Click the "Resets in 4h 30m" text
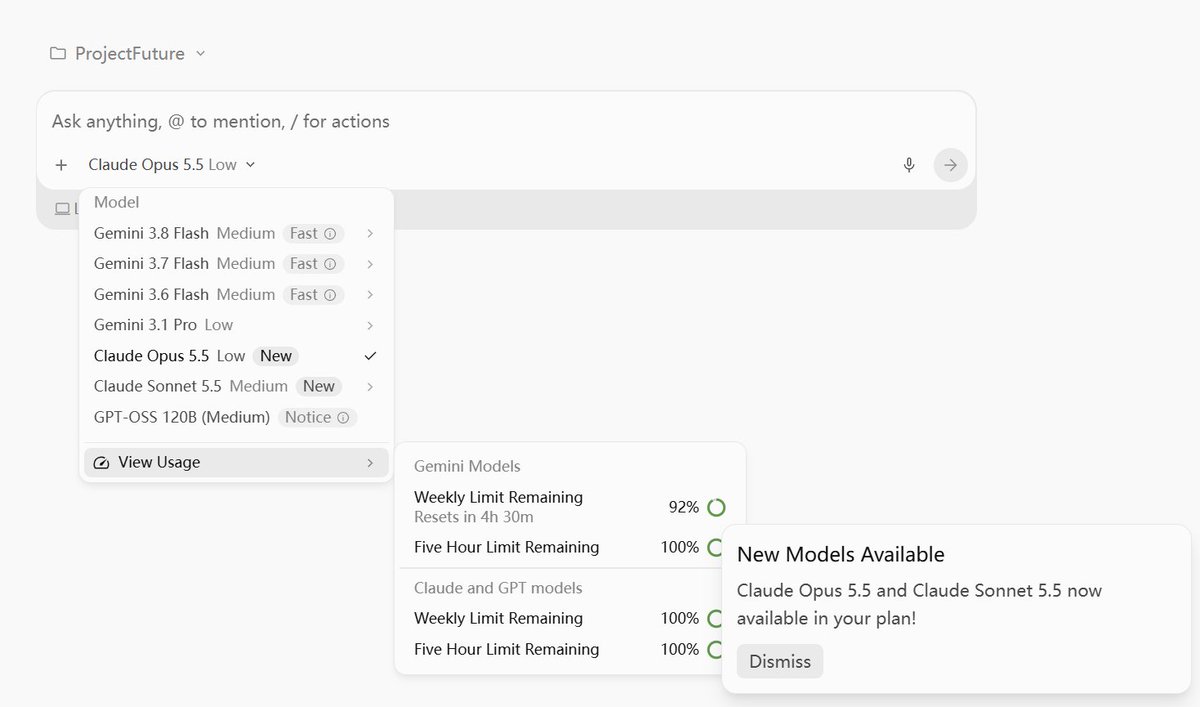This screenshot has height=707, width=1200. (x=474, y=517)
